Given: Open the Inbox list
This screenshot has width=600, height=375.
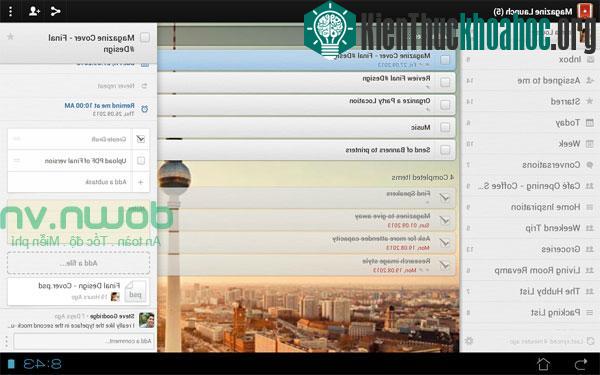Looking at the screenshot, I should (x=530, y=59).
